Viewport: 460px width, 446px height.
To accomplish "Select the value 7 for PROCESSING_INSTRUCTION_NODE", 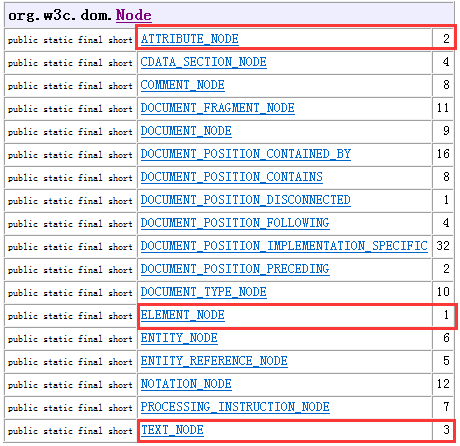I will click(446, 407).
